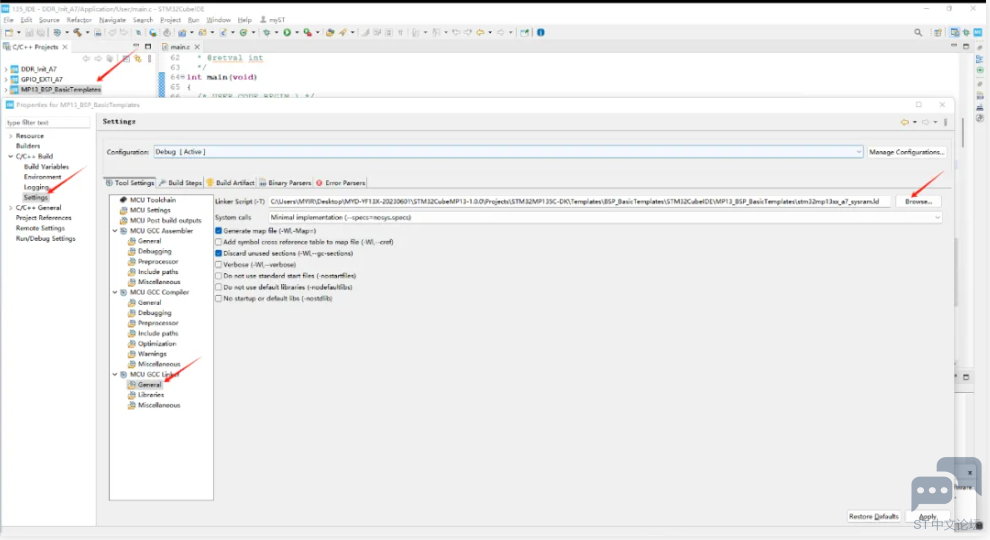Enable Add symbol cross reference table checkbox
The width and height of the screenshot is (990, 540).
point(218,242)
